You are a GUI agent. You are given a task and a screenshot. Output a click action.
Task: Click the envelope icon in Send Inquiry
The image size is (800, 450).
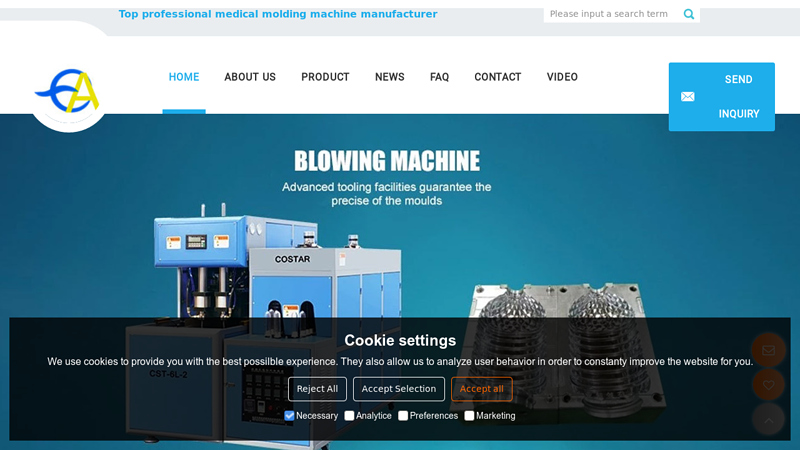coord(687,96)
